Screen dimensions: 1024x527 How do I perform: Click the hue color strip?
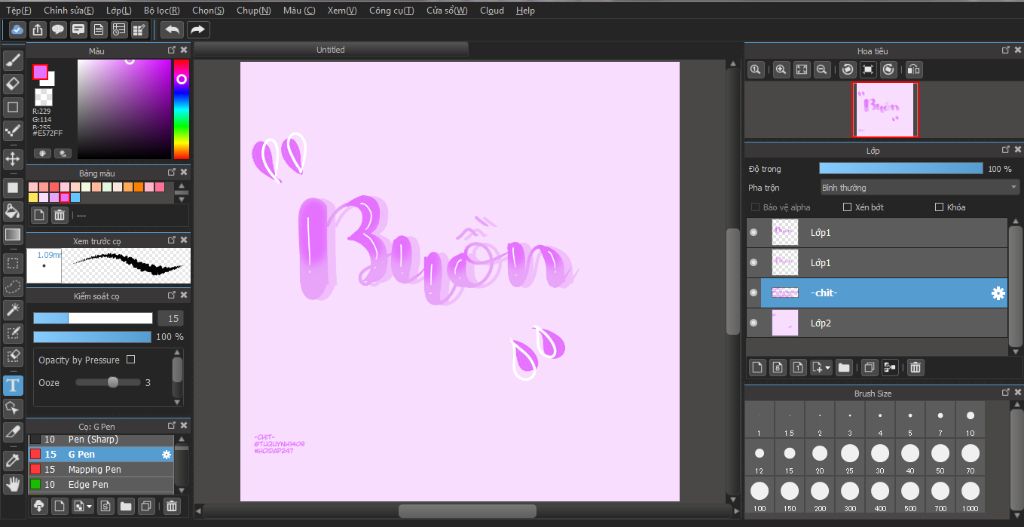(x=181, y=110)
